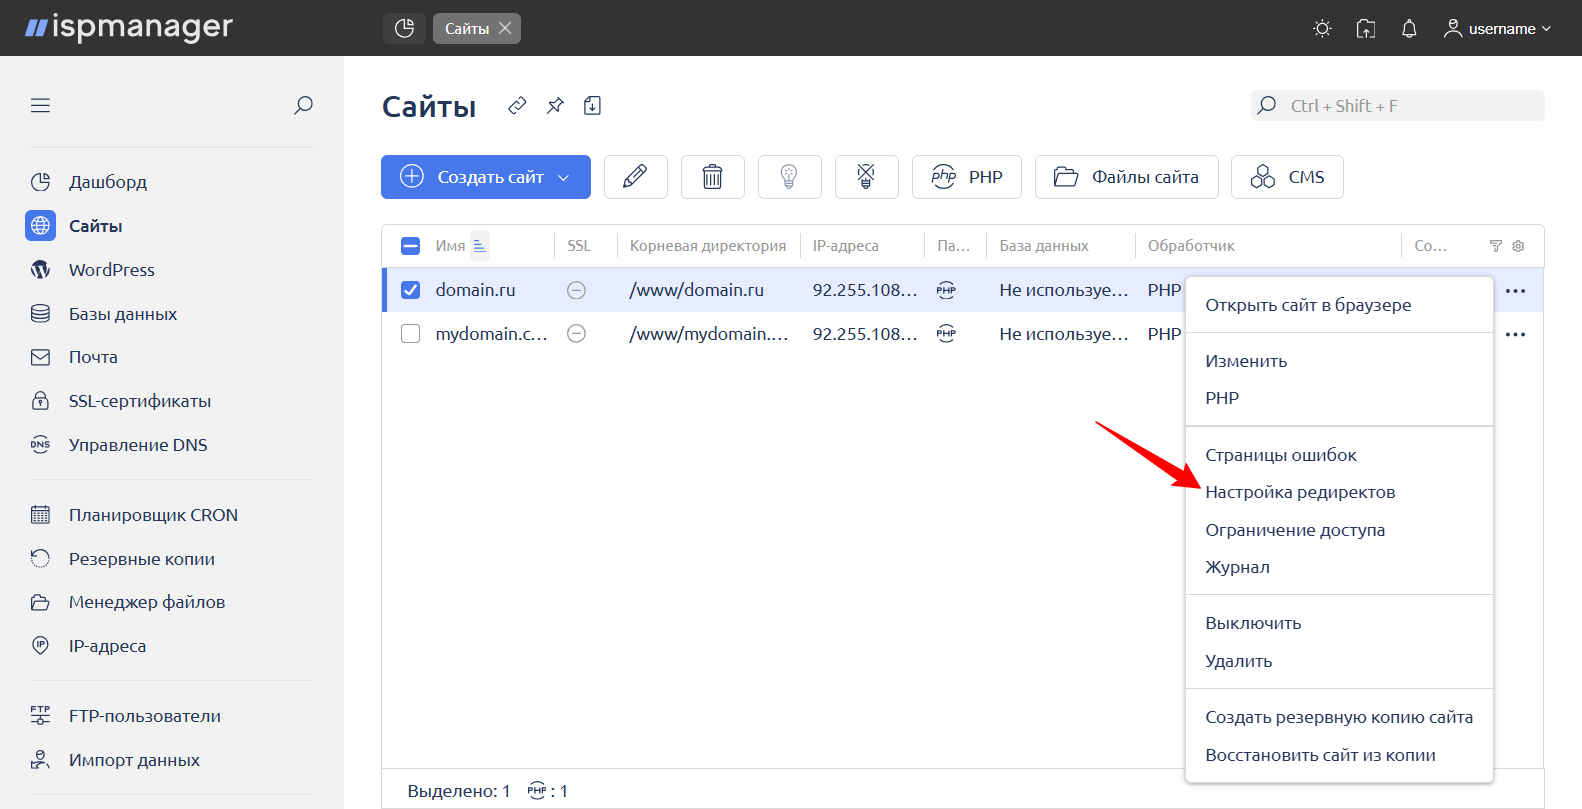The image size is (1582, 809).
Task: Click the pencil edit icon in toolbar
Action: click(635, 177)
